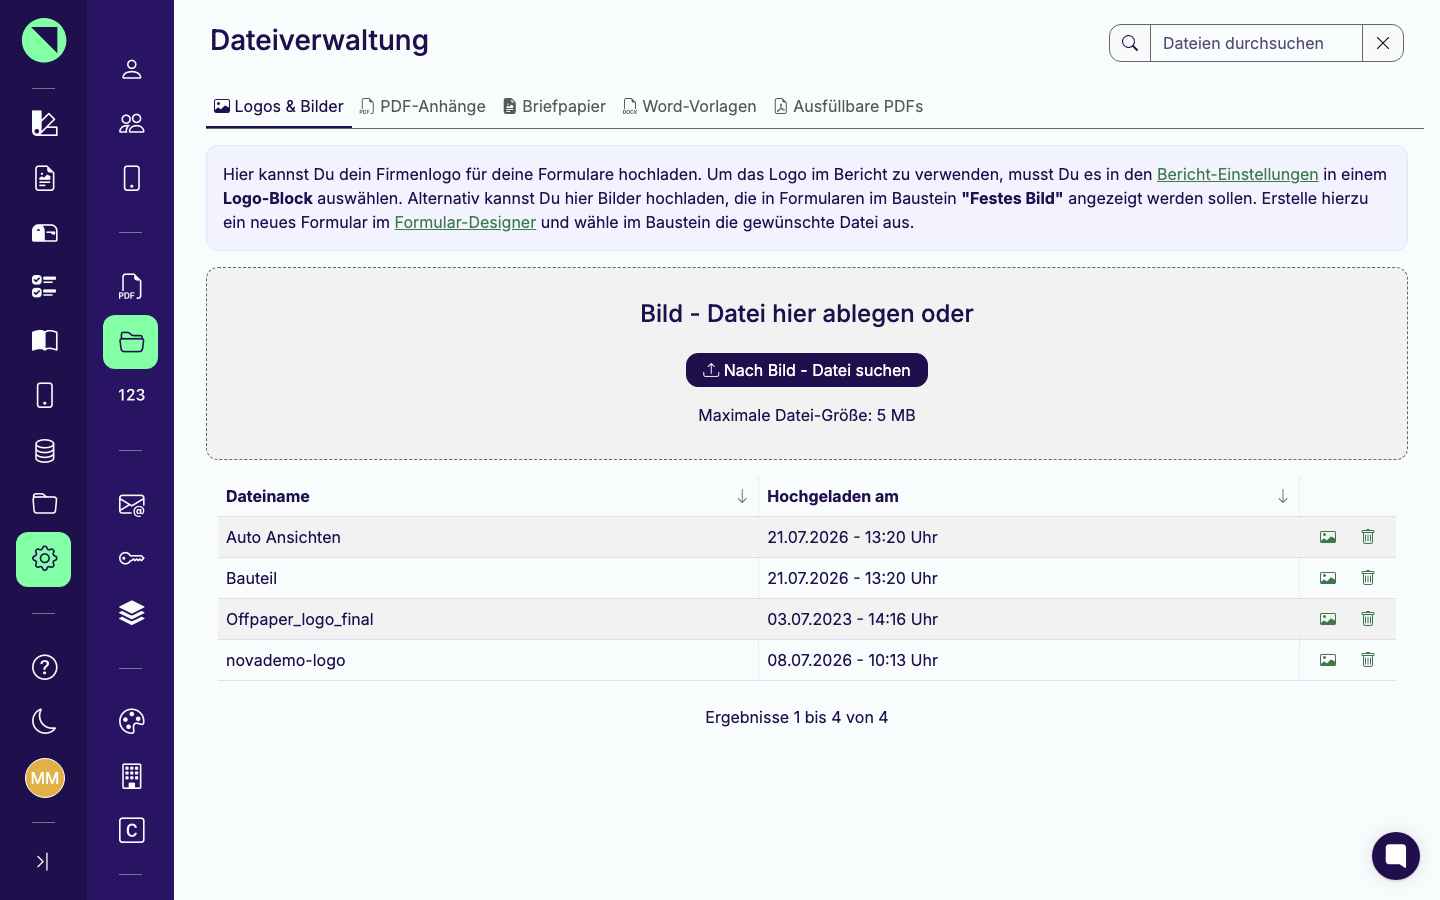The height and width of the screenshot is (900, 1440).
Task: Open the chat bubble widget
Action: [x=1396, y=856]
